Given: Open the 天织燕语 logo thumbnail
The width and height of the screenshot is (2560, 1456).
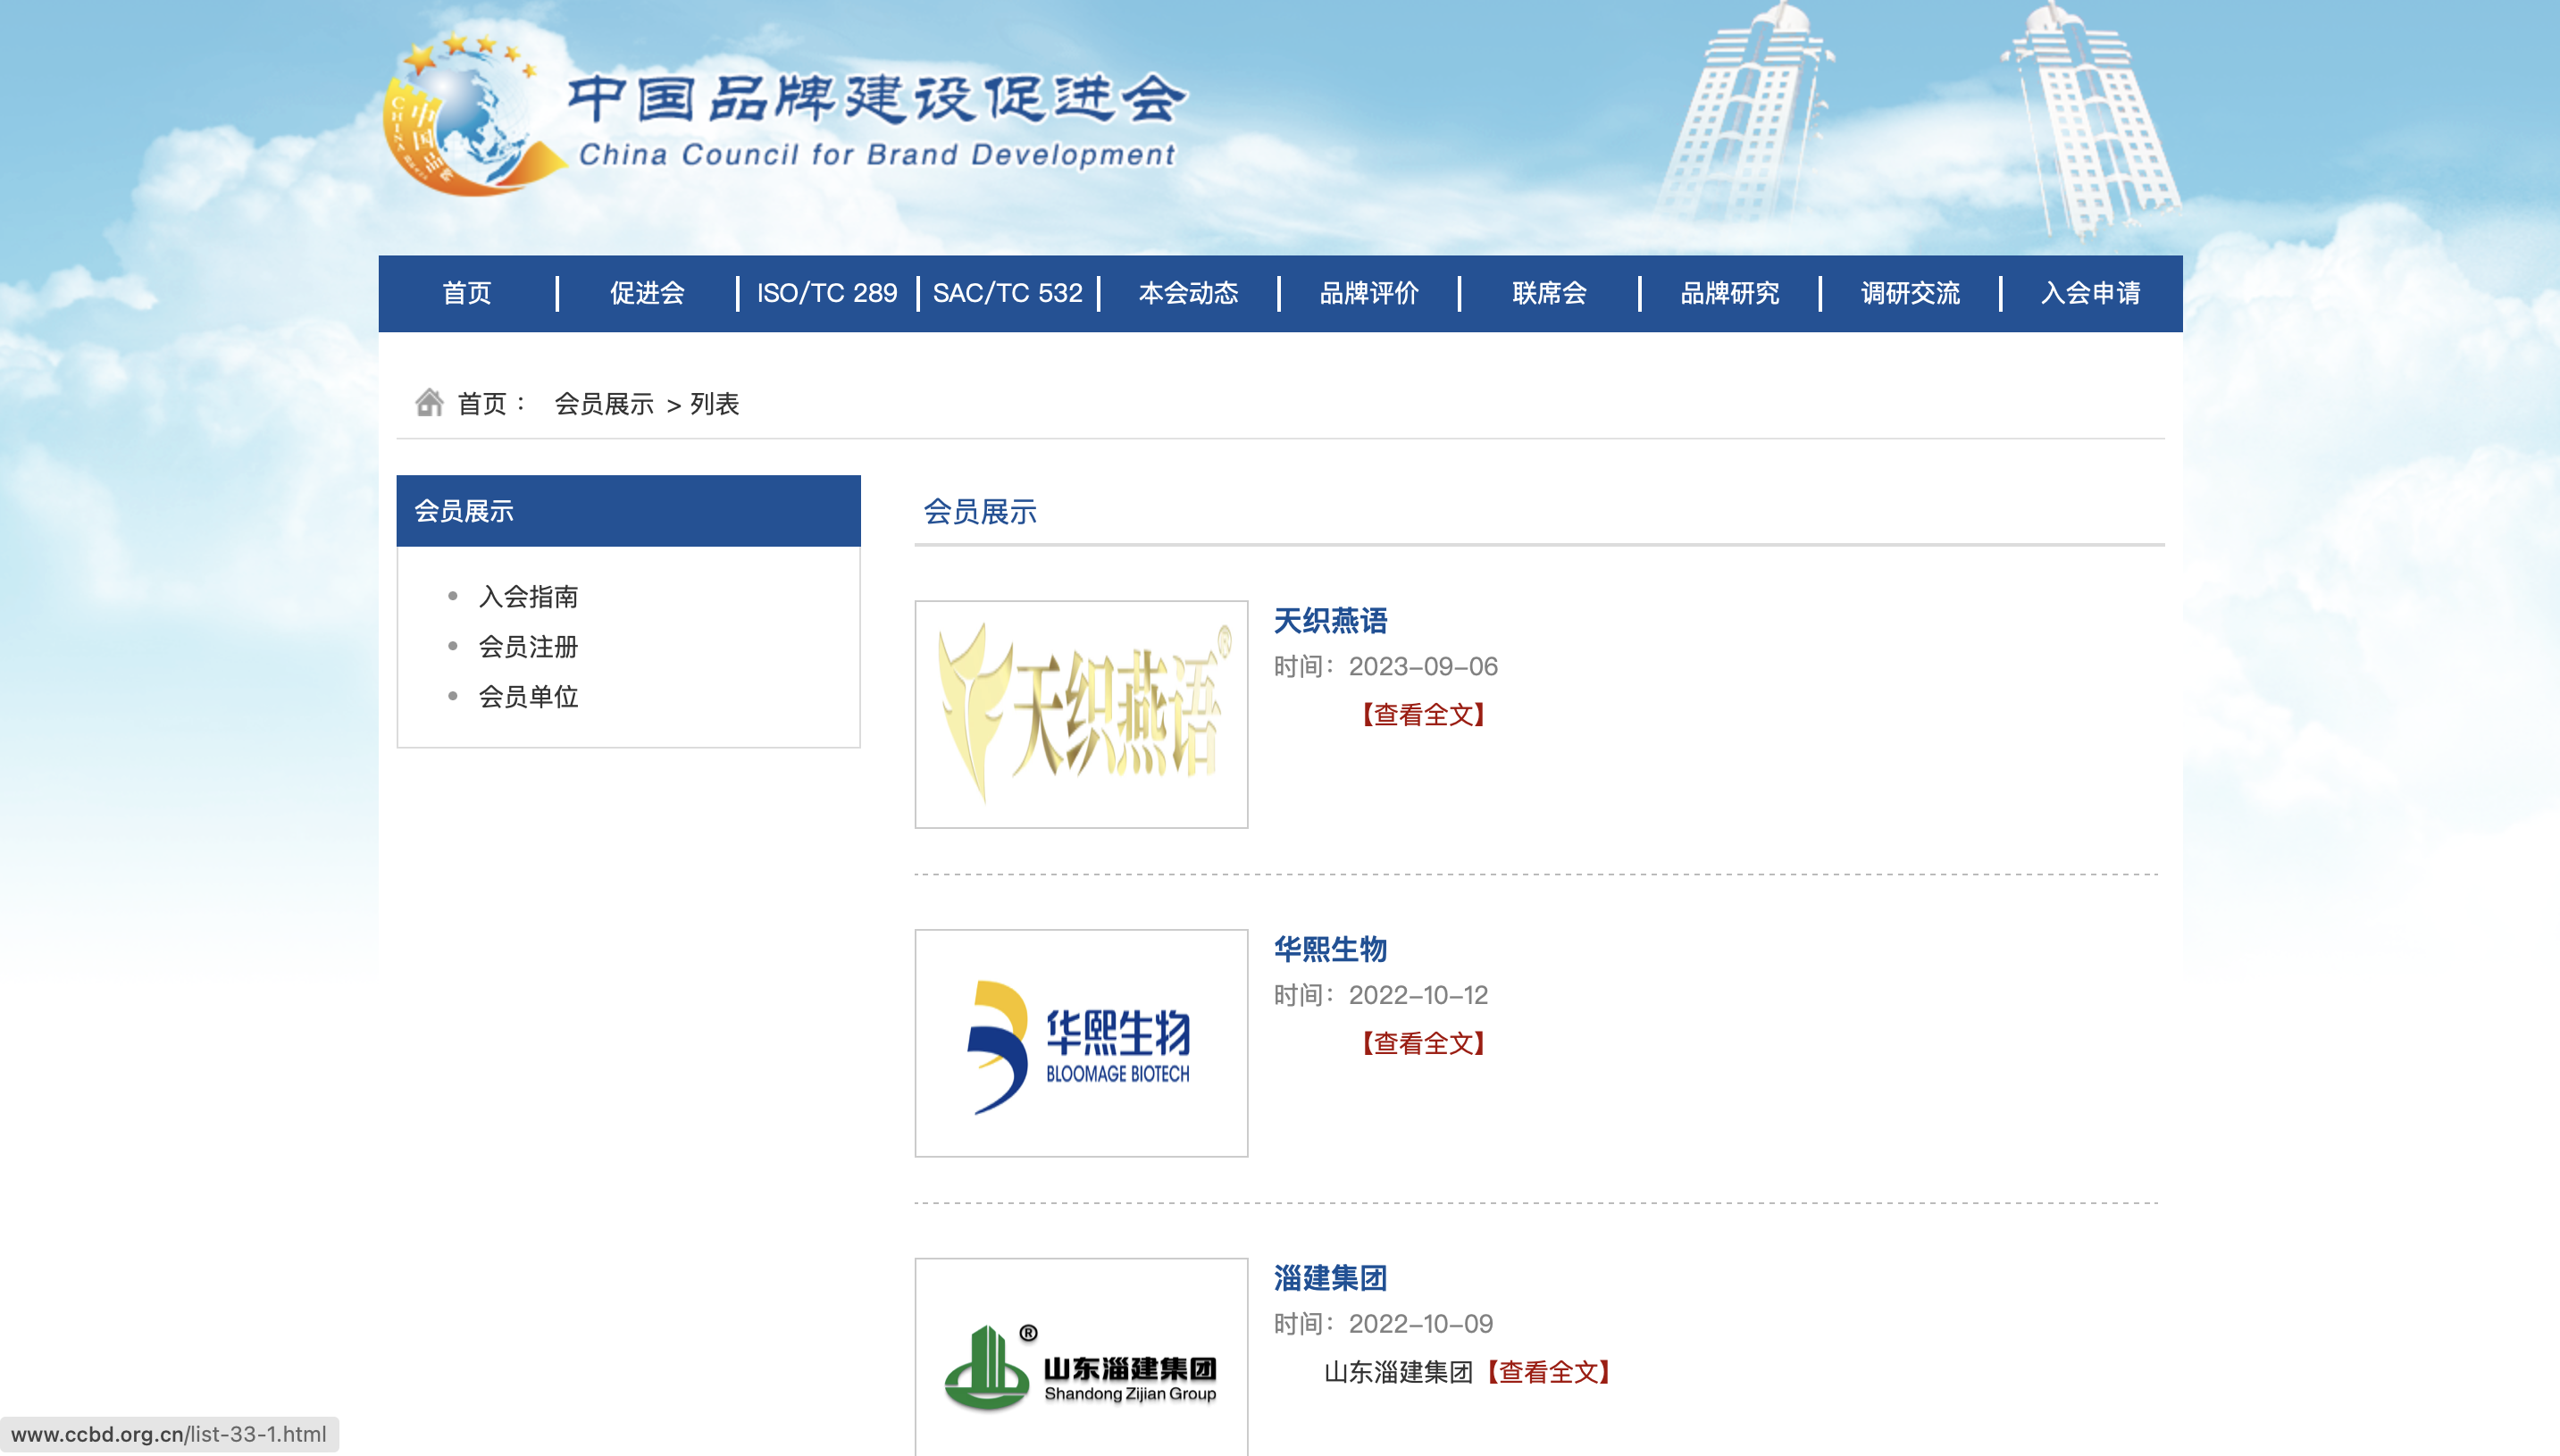Looking at the screenshot, I should click(x=1081, y=714).
